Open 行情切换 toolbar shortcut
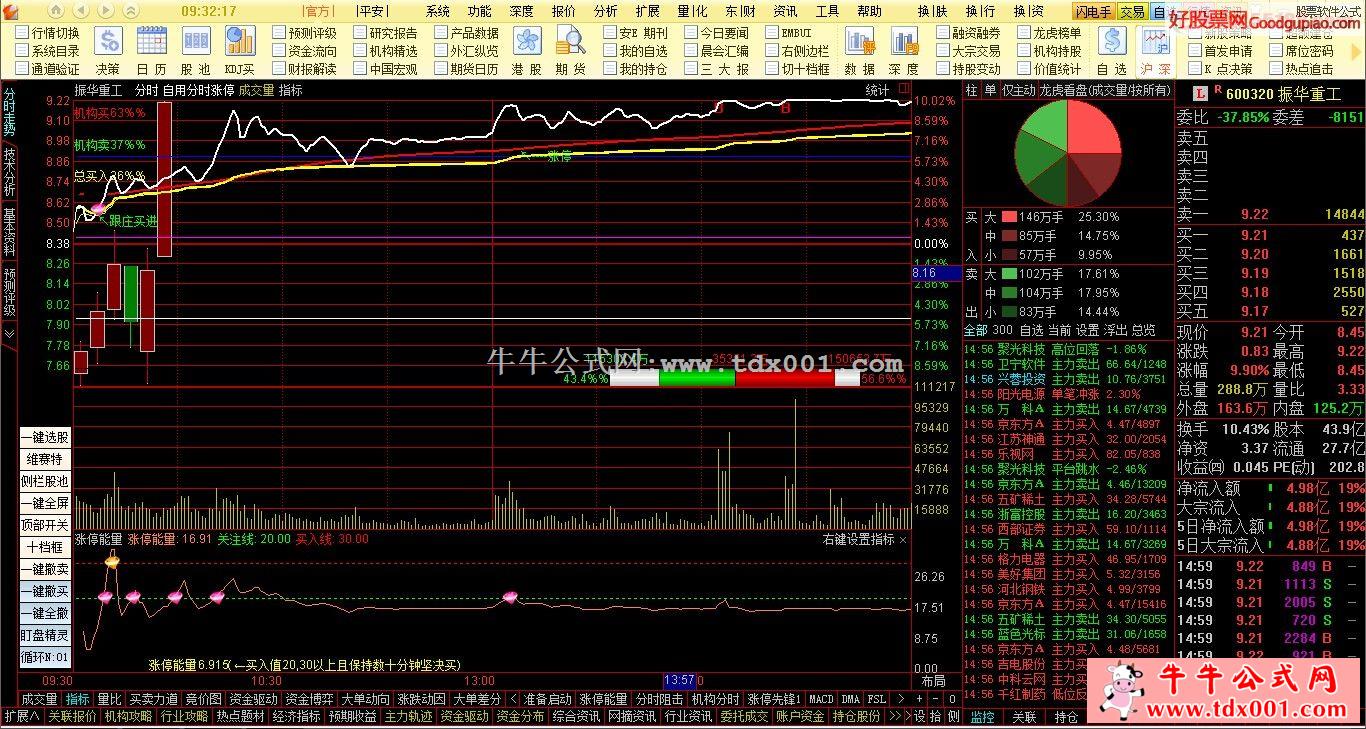This screenshot has height=729, width=1366. pyautogui.click(x=46, y=33)
